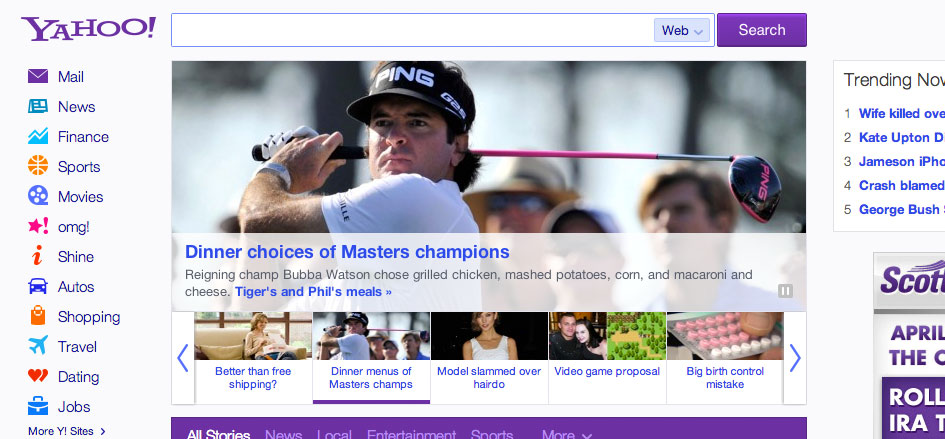945x439 pixels.
Task: Click the Autos car icon
Action: (x=38, y=287)
